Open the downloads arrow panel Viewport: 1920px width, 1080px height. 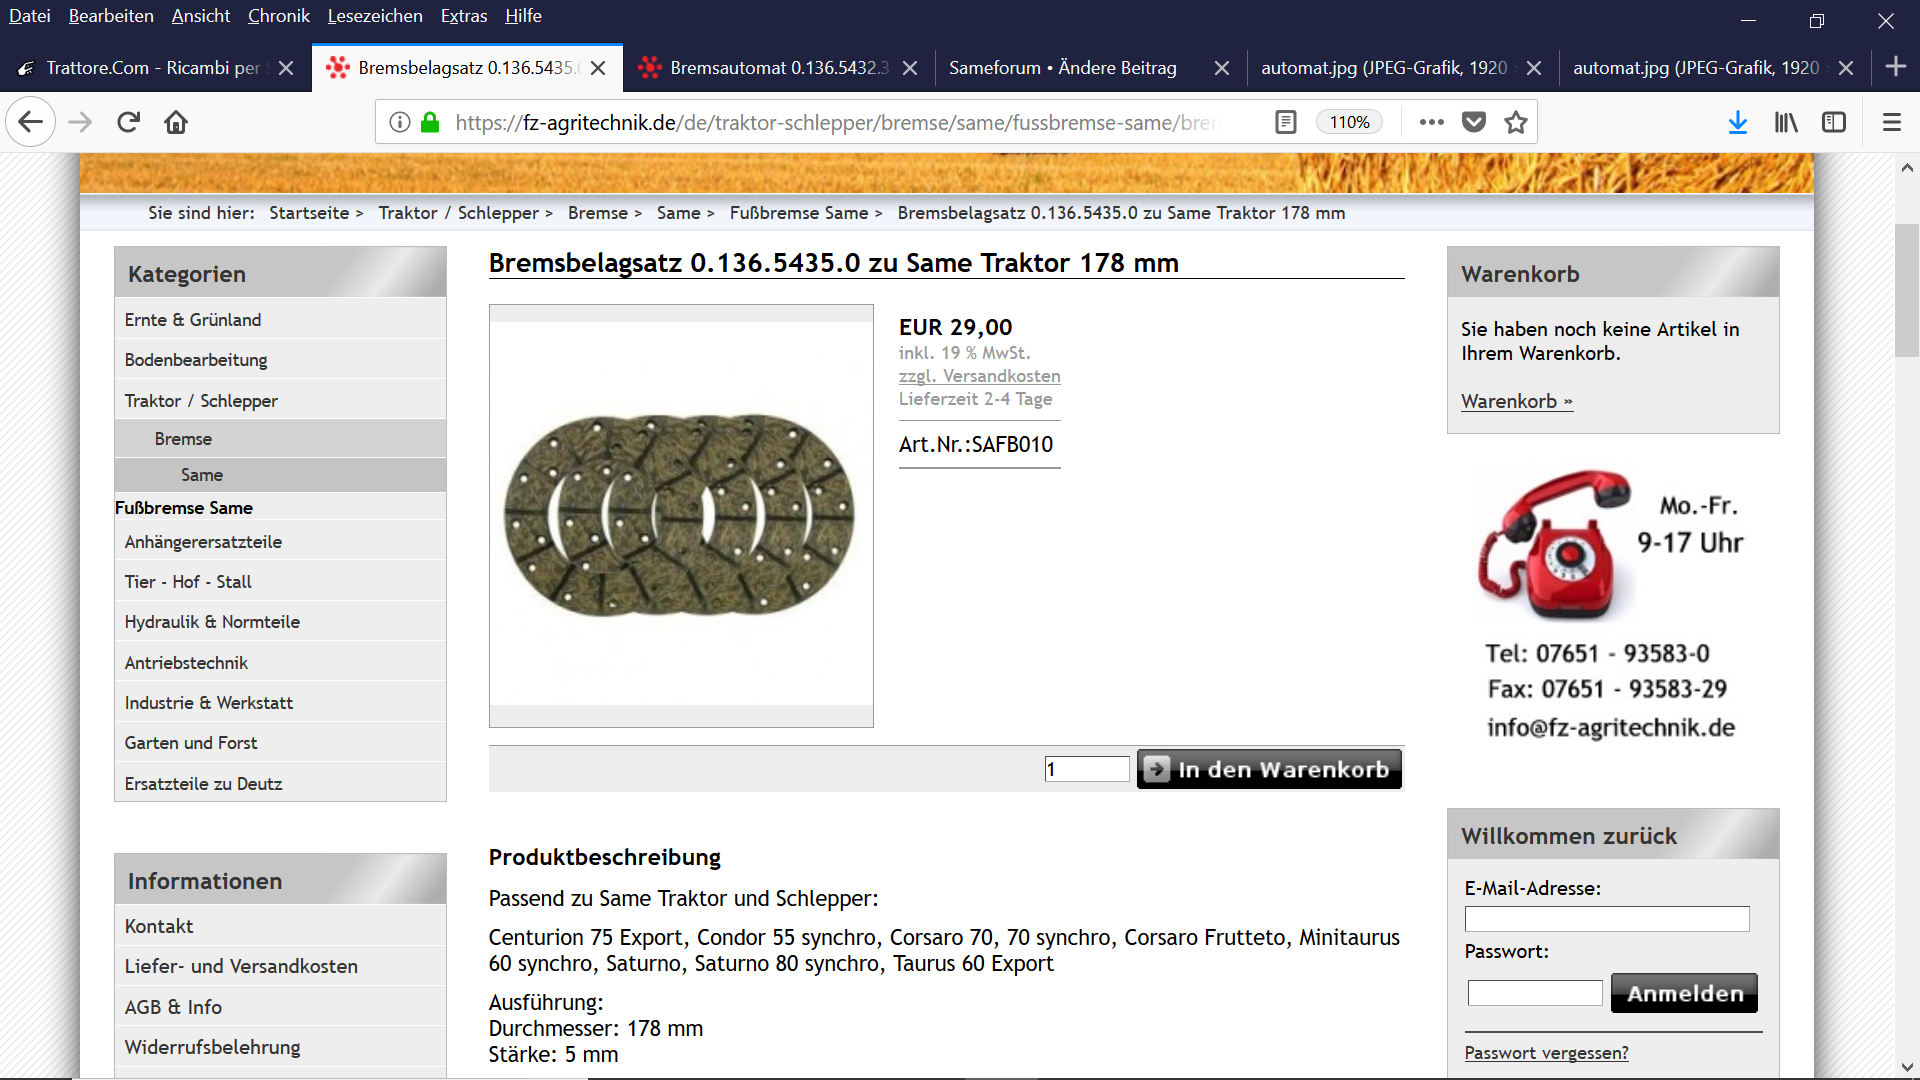[1738, 122]
